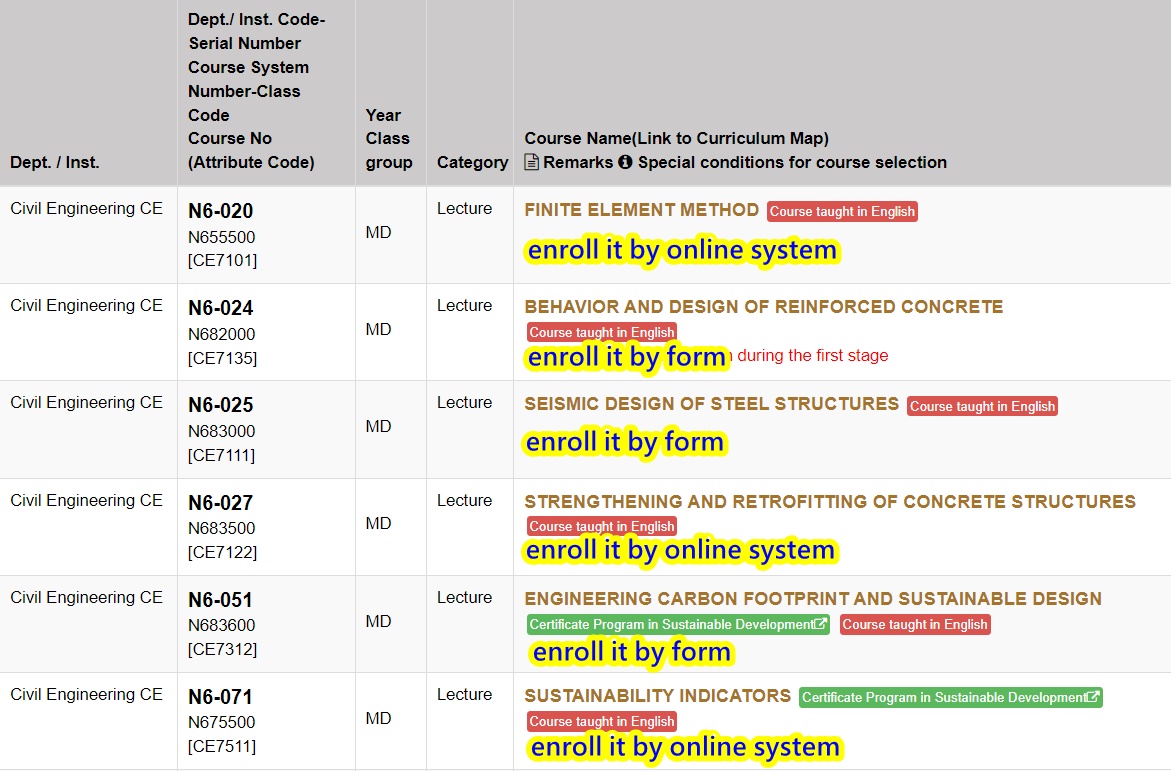Click English badge beside Finite Element Method
The height and width of the screenshot is (771, 1171).
[842, 211]
